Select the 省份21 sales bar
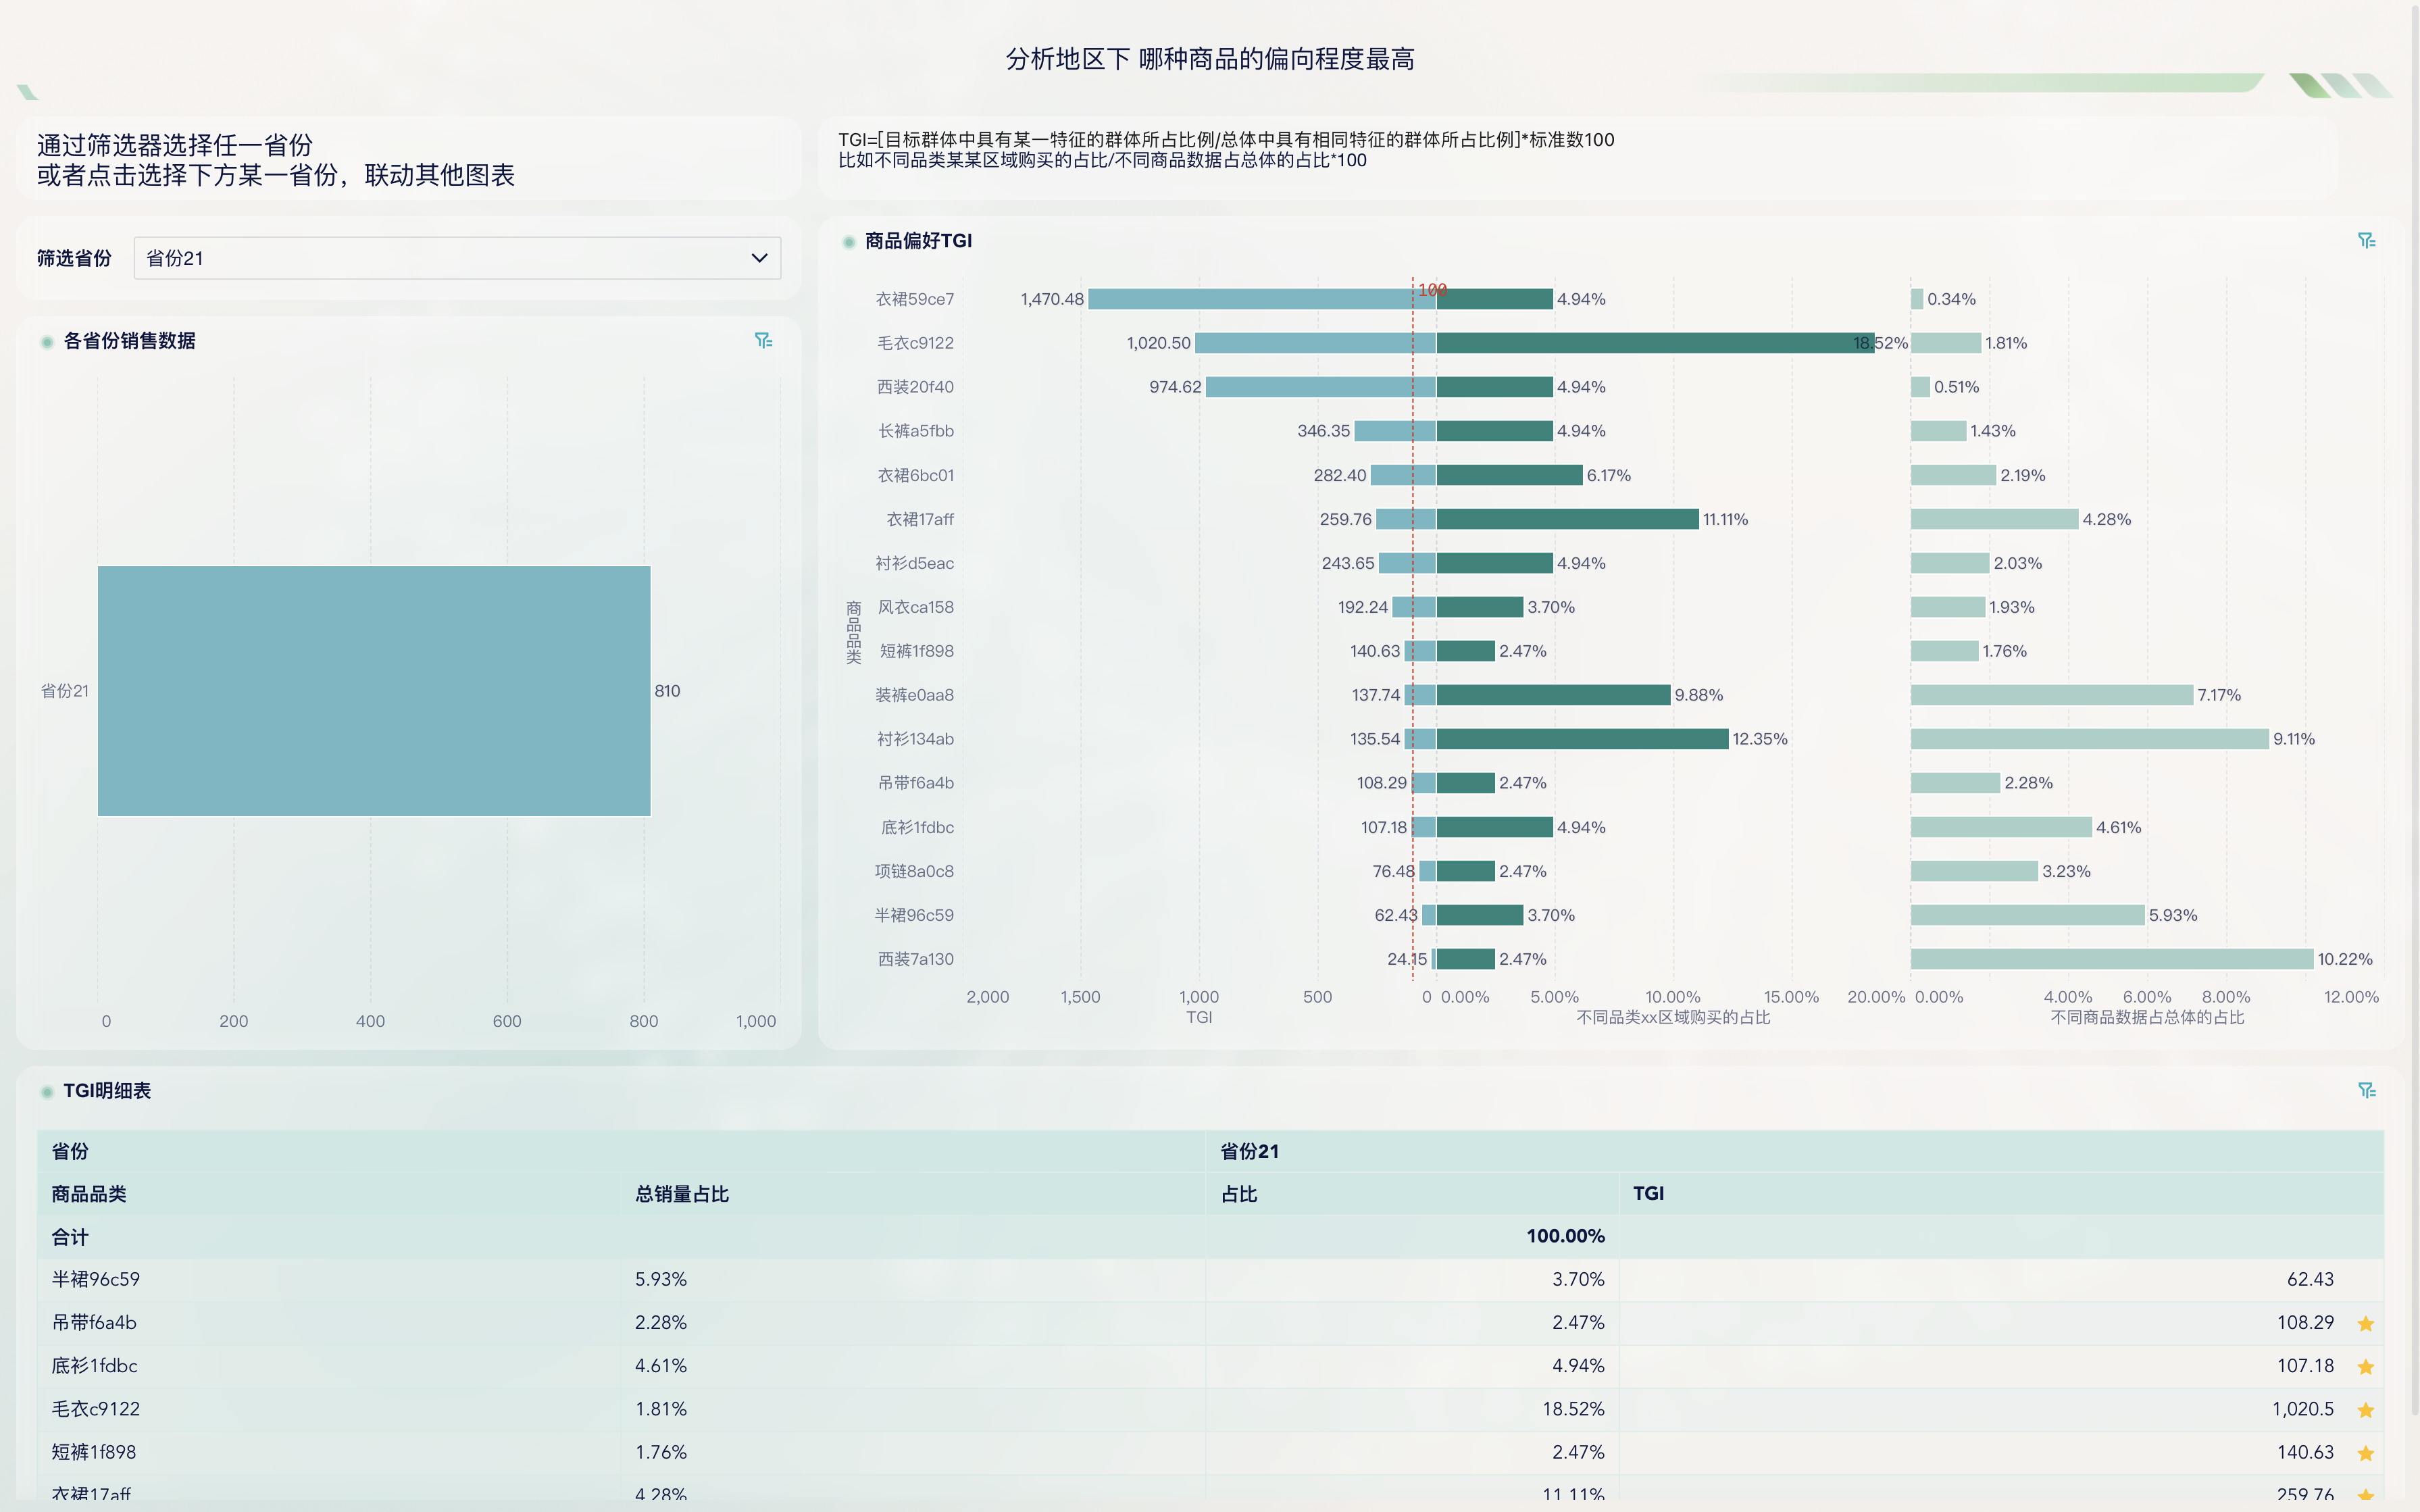The height and width of the screenshot is (1512, 2420). point(374,691)
